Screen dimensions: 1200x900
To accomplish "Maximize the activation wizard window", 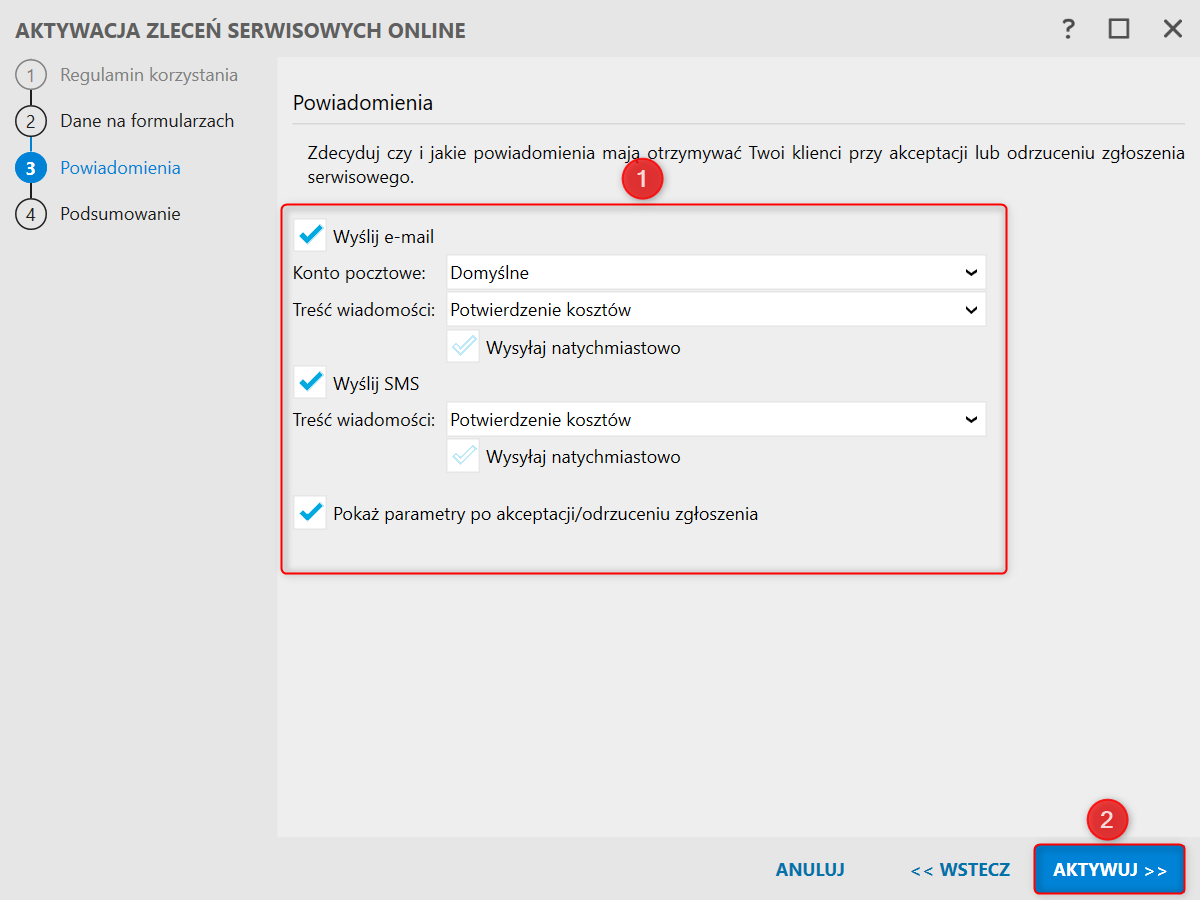I will pos(1119,29).
